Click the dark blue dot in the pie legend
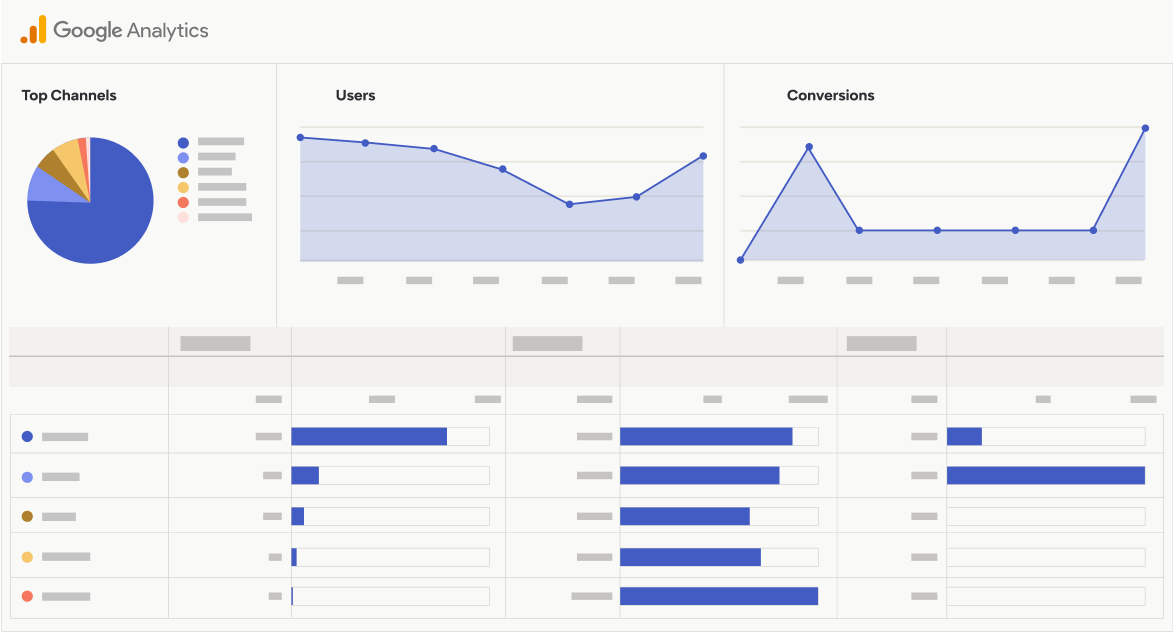 click(183, 143)
